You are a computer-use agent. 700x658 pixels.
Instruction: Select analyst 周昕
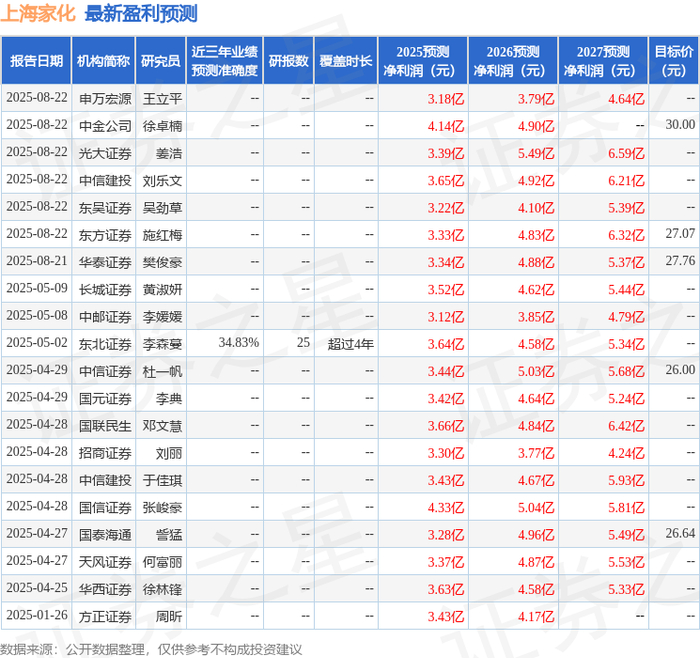[169, 616]
